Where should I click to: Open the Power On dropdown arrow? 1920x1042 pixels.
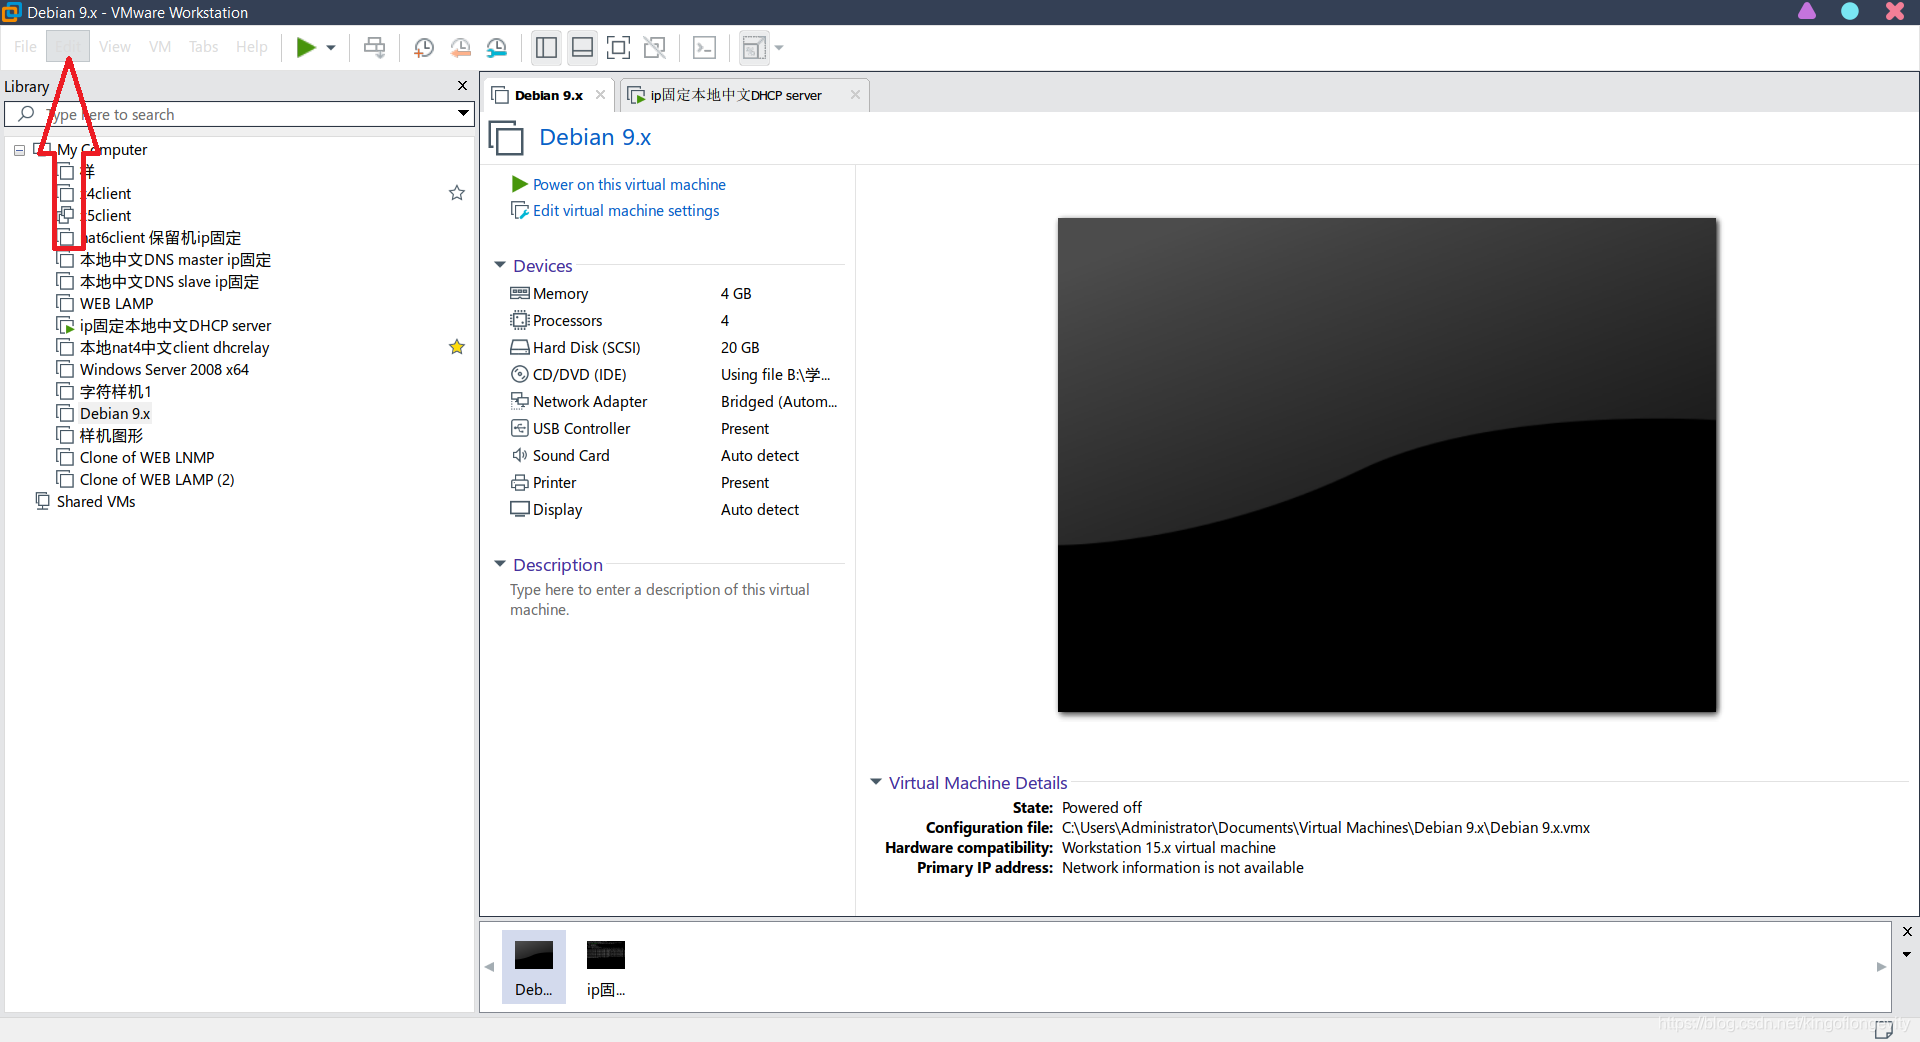(x=331, y=47)
